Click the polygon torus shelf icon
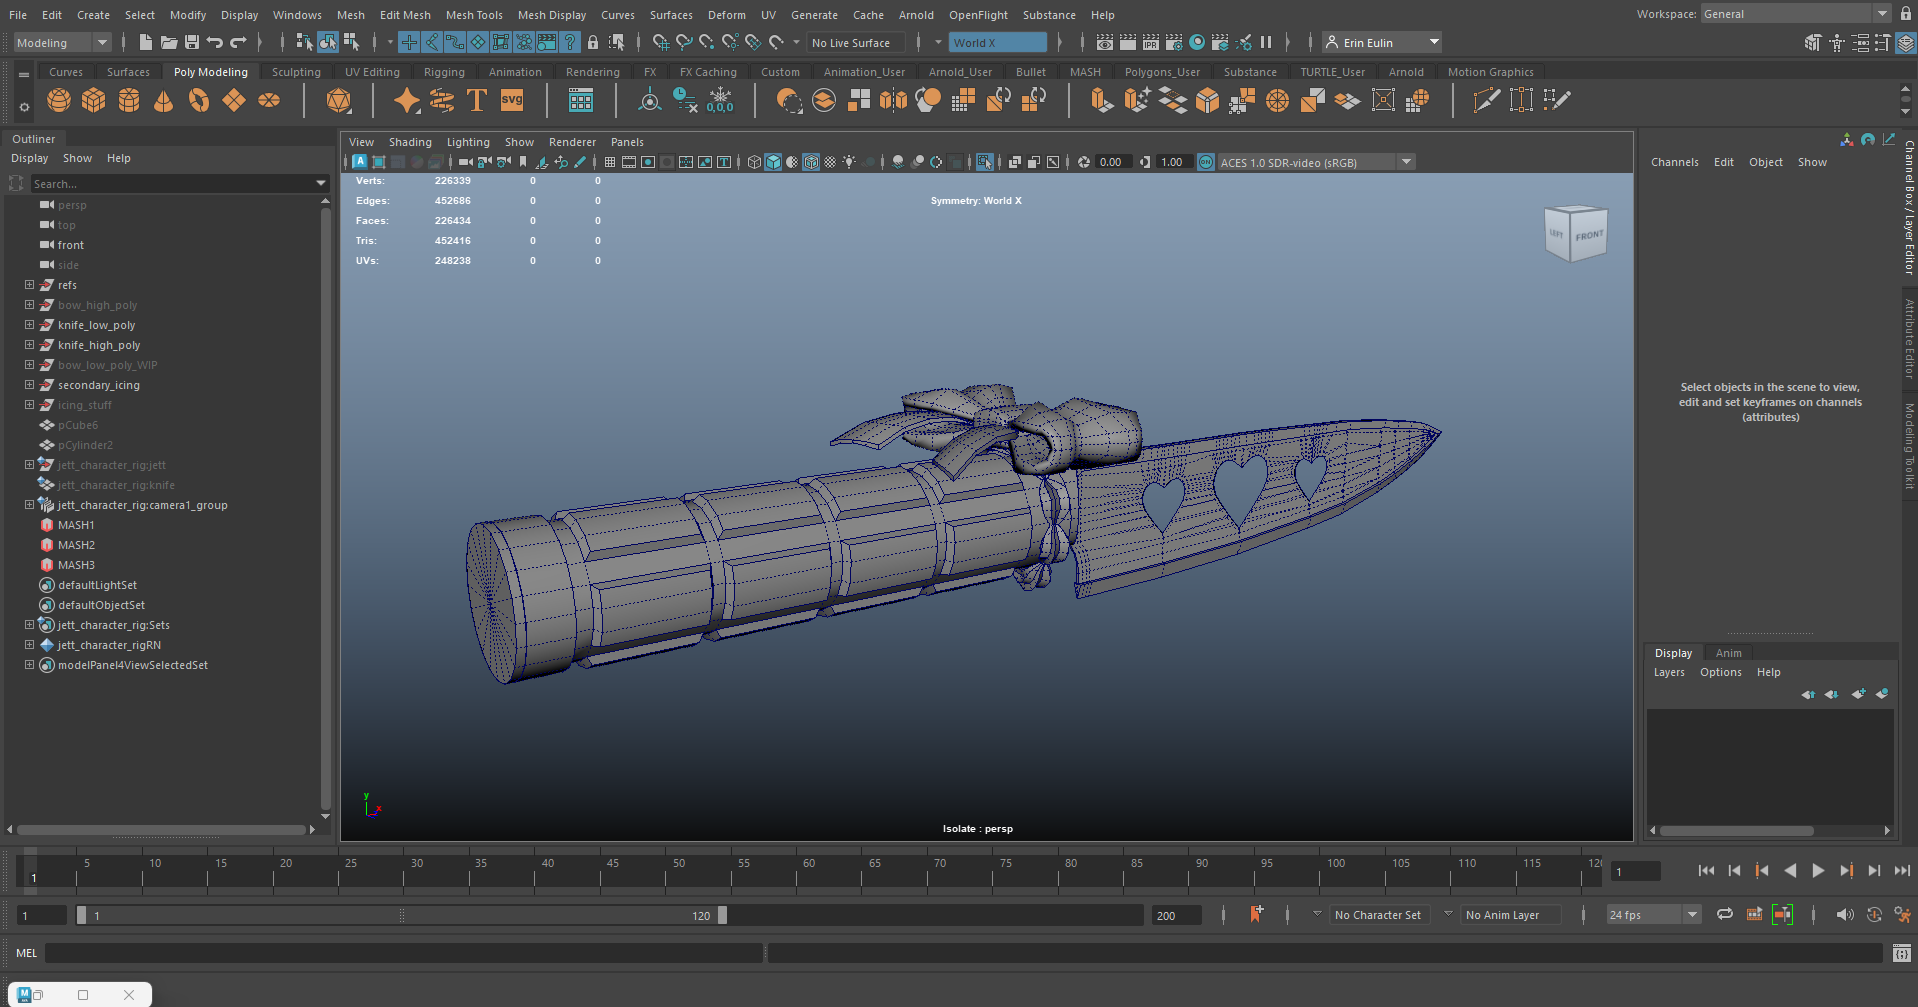Screen dimensions: 1918x1007 pos(199,101)
